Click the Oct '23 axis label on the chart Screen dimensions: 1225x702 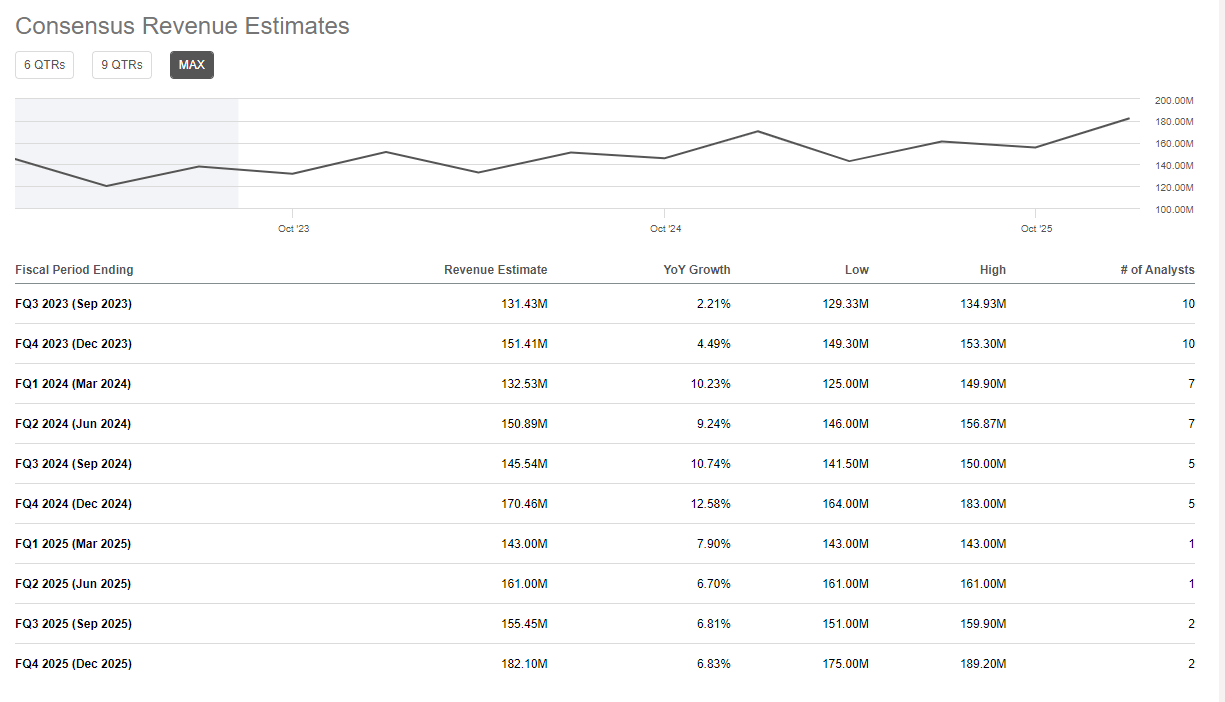pyautogui.click(x=294, y=228)
